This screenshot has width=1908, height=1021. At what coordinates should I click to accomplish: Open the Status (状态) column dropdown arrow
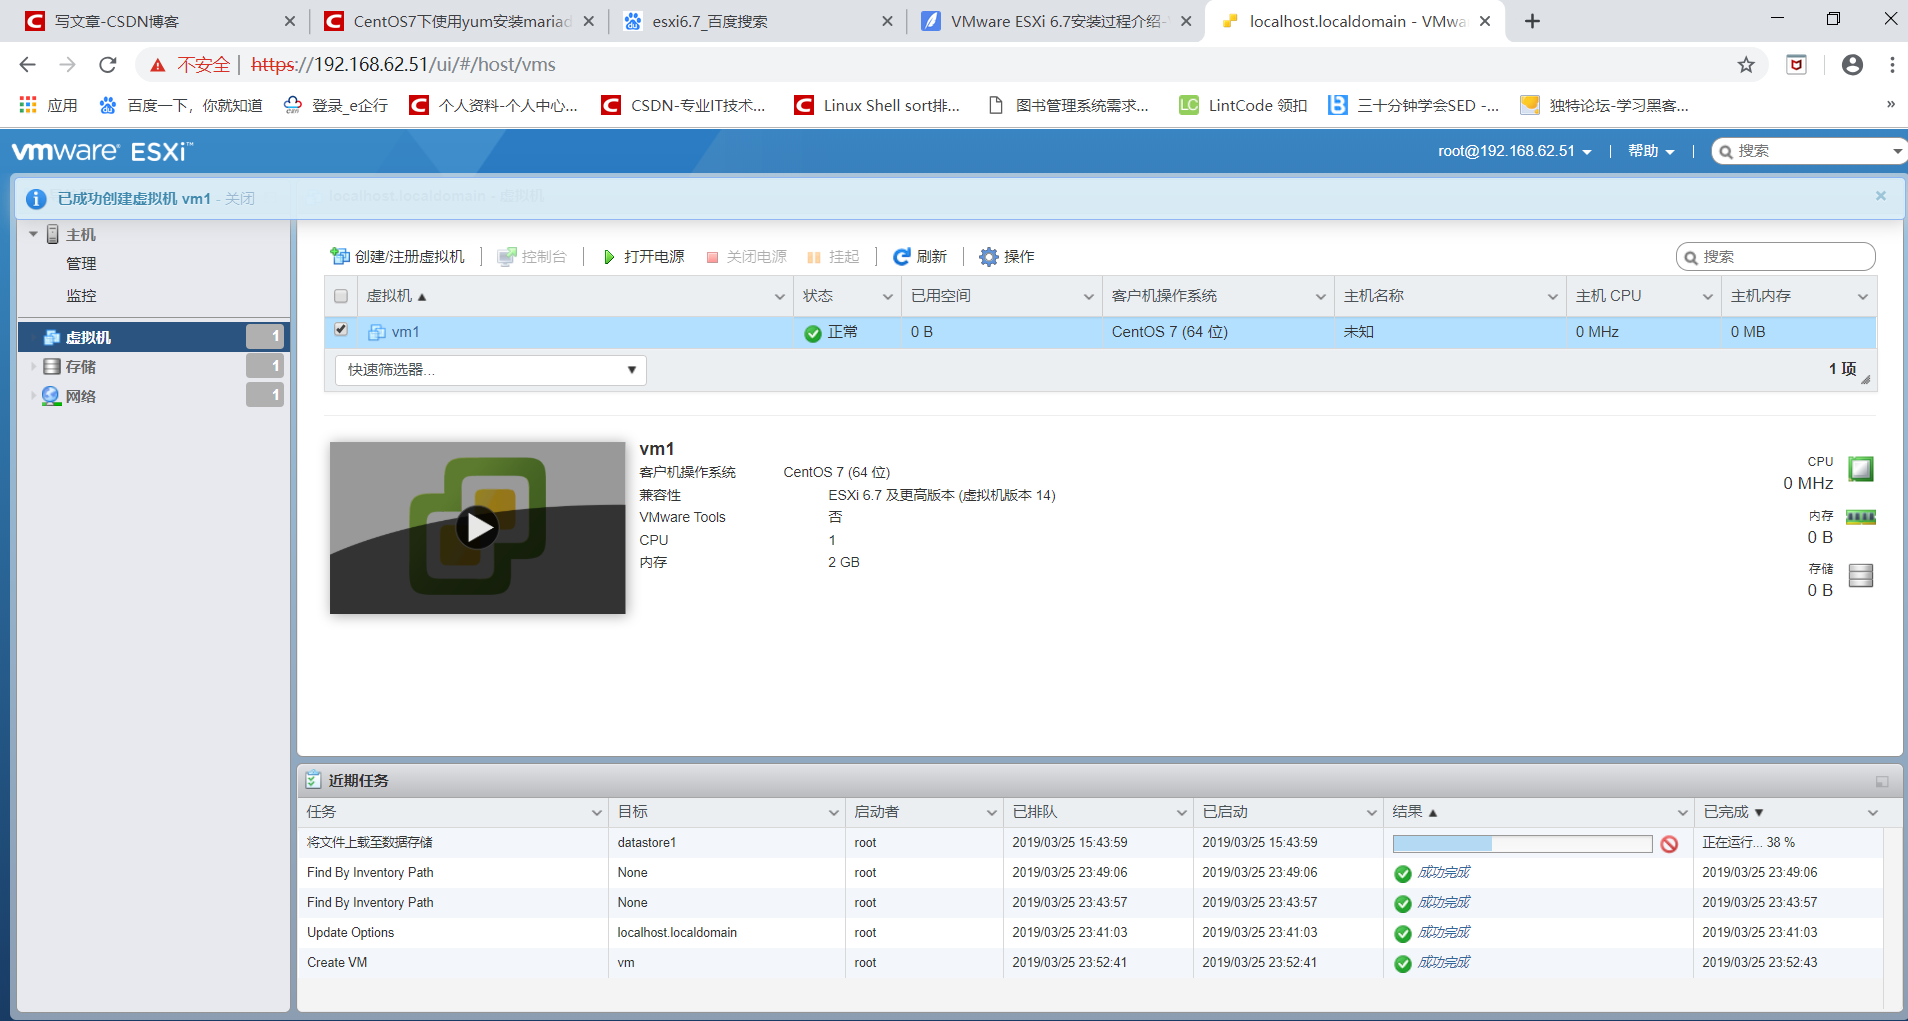(887, 297)
